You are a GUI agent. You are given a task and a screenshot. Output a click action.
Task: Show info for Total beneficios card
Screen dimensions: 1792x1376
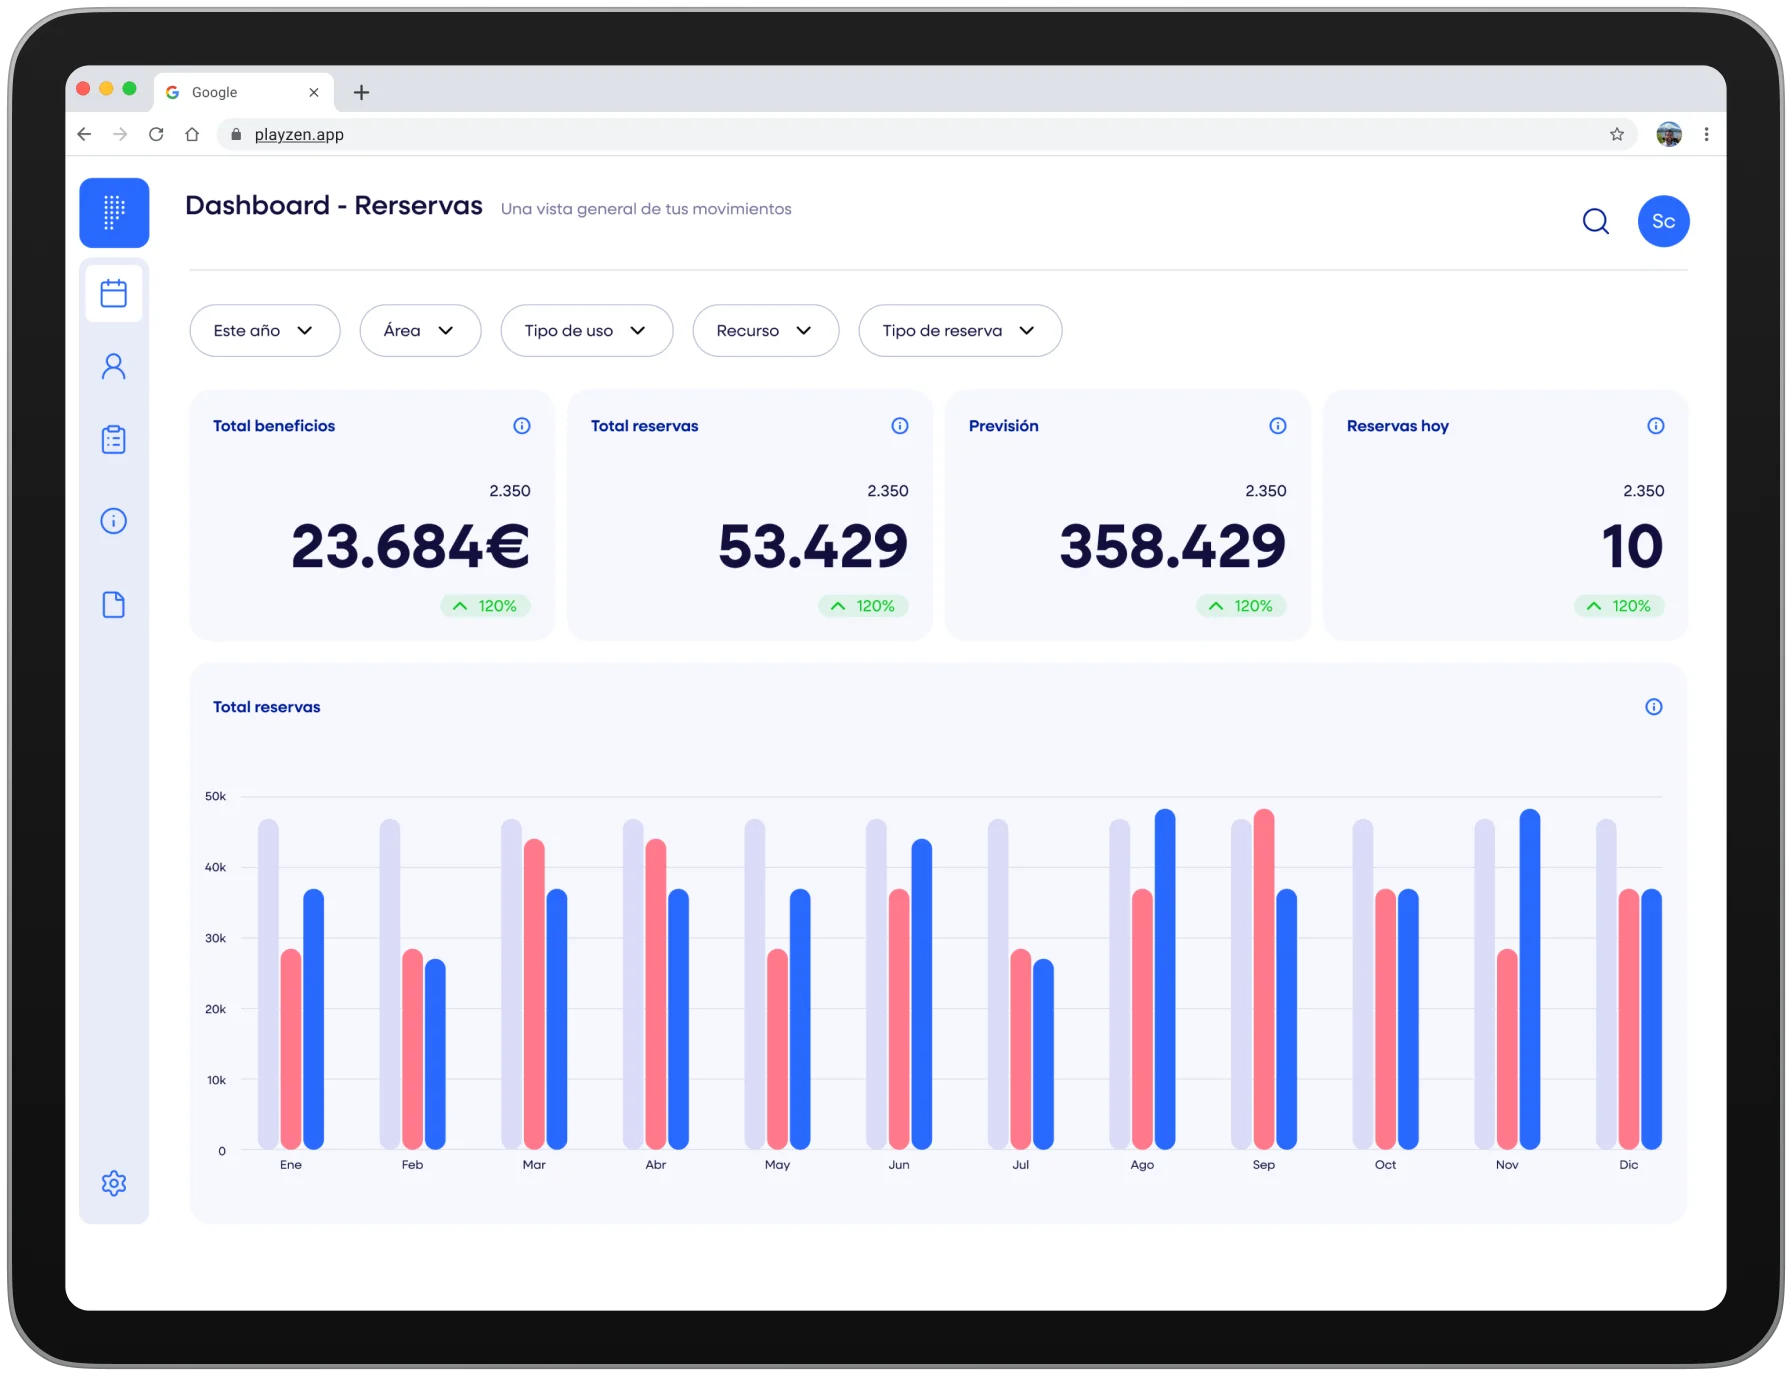(522, 426)
